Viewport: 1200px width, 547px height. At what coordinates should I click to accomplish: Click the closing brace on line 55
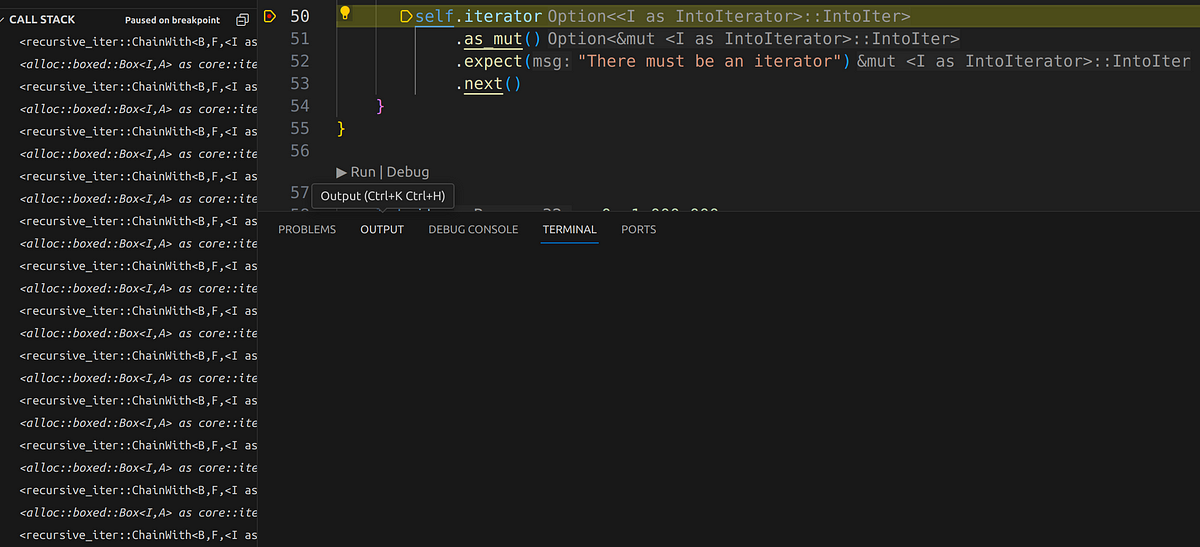pyautogui.click(x=342, y=129)
